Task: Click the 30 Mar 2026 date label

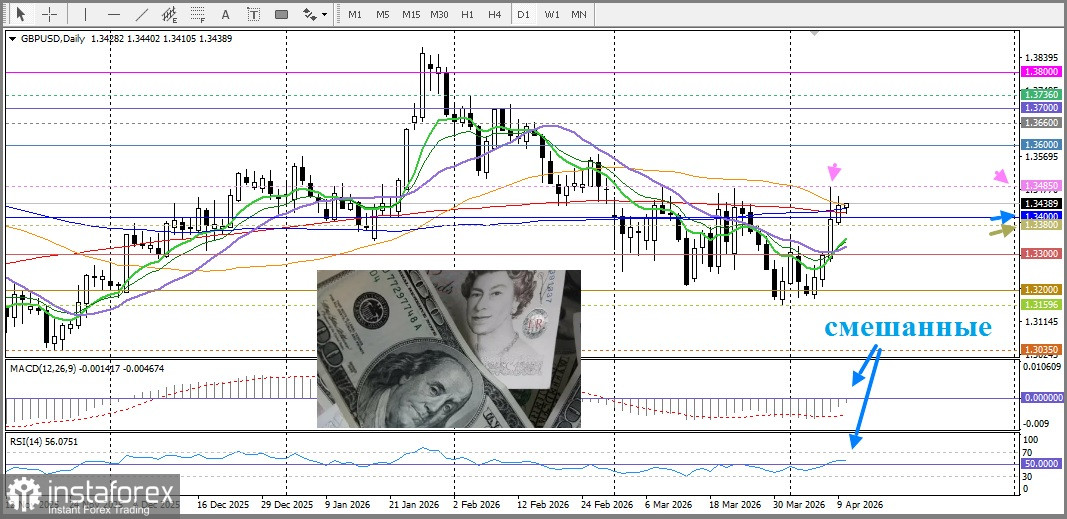Action: pyautogui.click(x=798, y=505)
